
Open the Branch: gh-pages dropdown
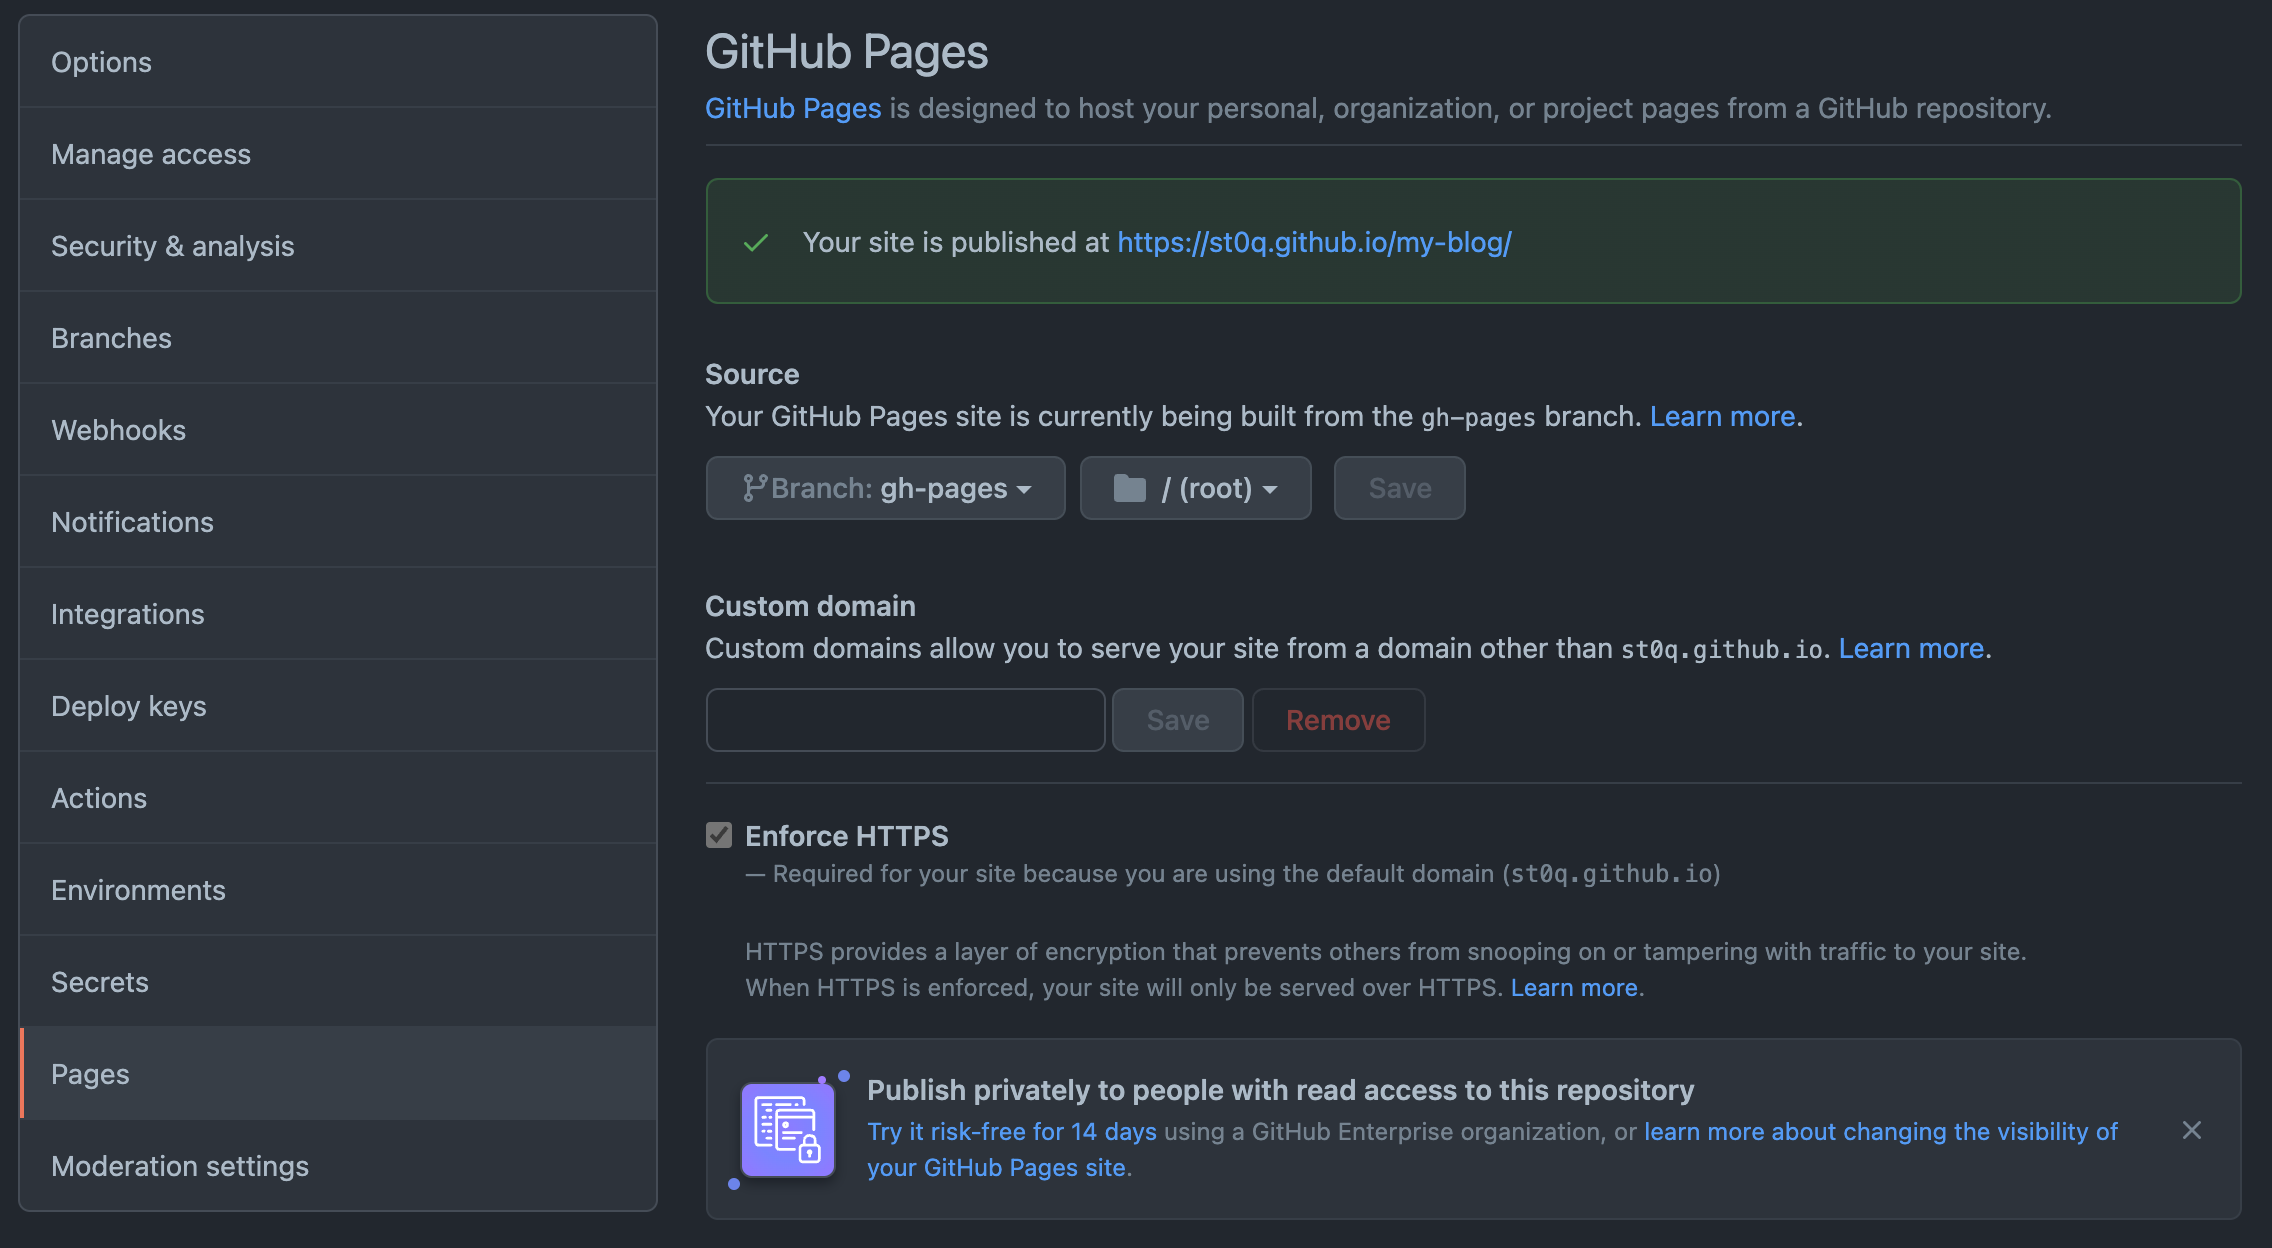(x=886, y=488)
